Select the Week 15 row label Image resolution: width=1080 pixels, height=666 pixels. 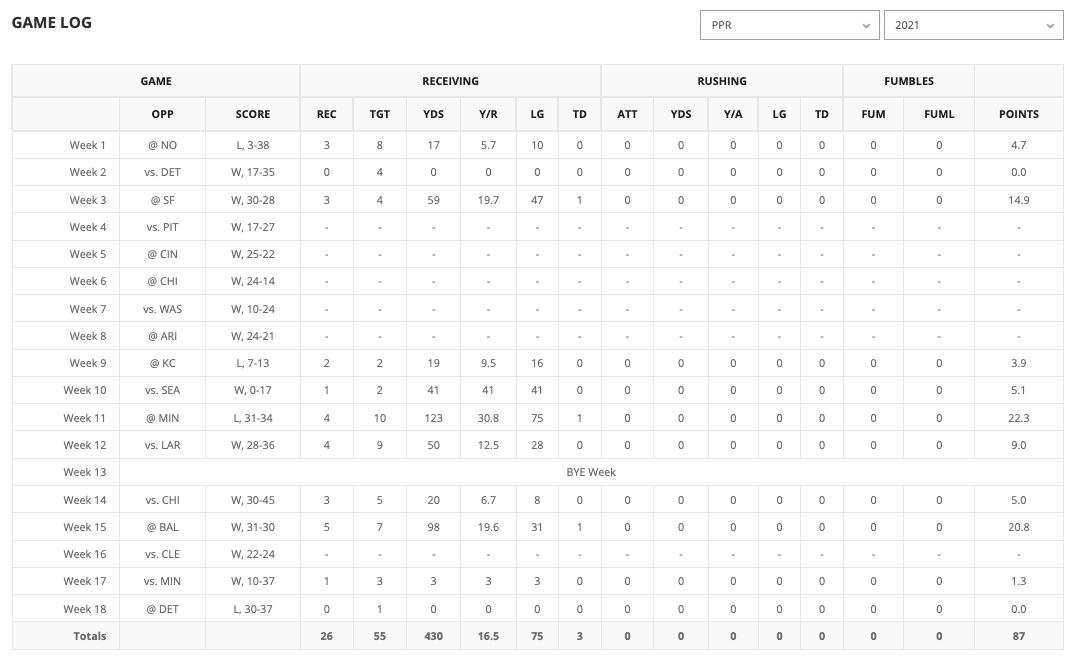85,527
